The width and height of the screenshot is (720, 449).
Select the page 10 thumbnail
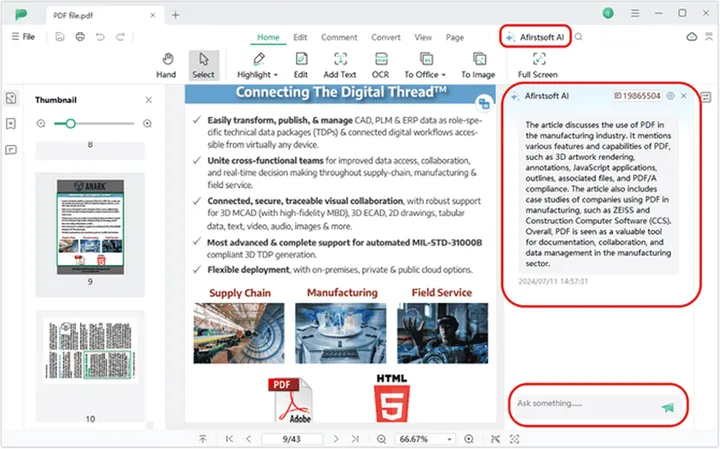coord(91,364)
